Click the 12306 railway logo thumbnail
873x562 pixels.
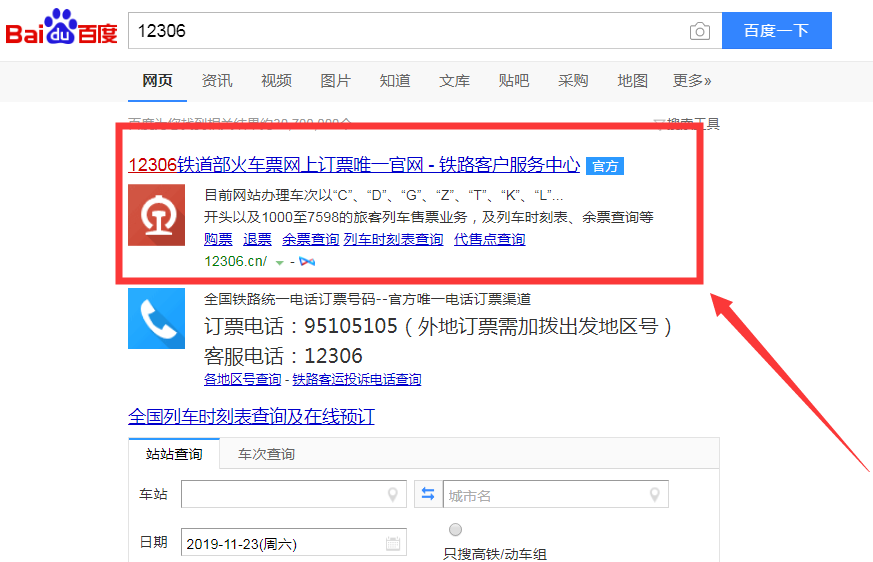click(x=156, y=215)
